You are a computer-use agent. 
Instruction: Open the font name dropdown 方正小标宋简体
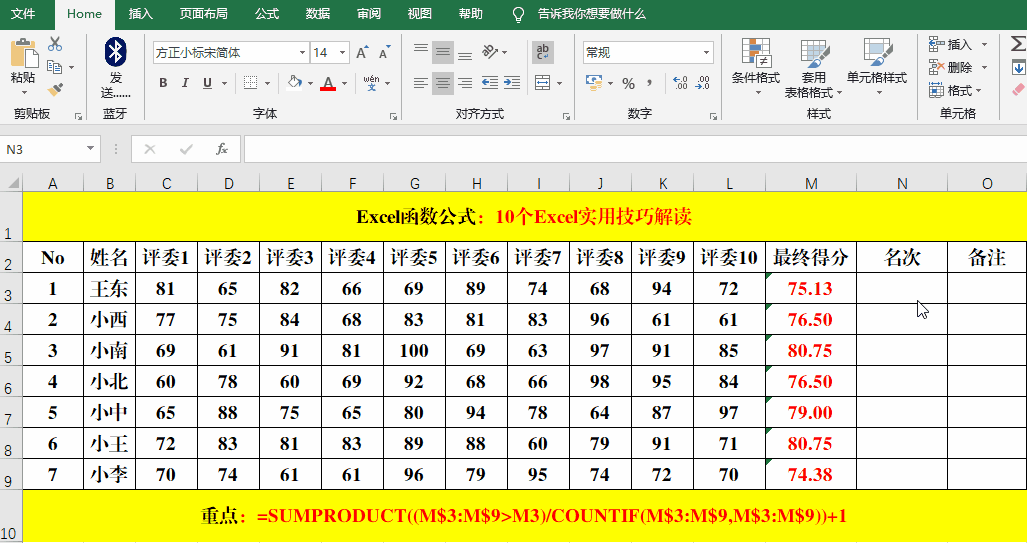[302, 52]
